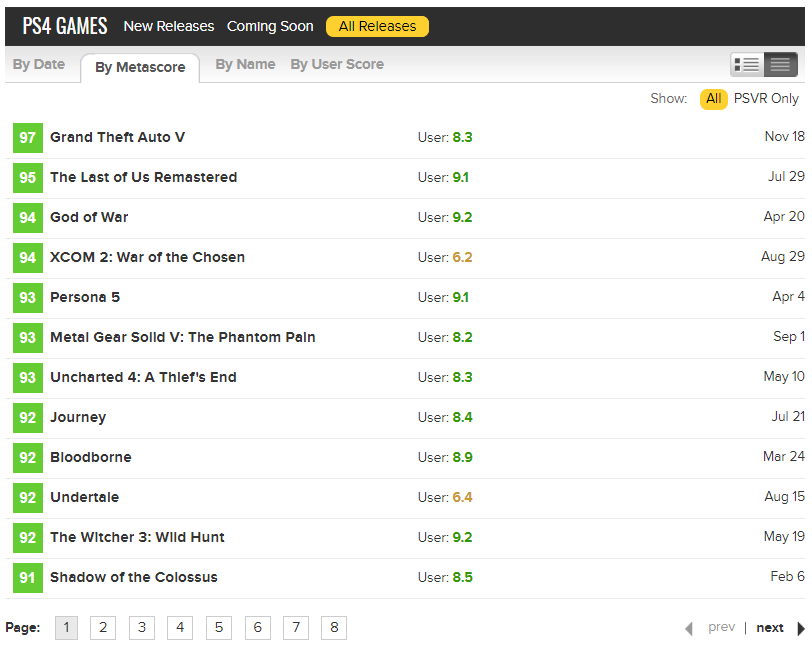The height and width of the screenshot is (647, 812).
Task: Click Metal Gear Solid V's score badge
Action: coord(27,338)
